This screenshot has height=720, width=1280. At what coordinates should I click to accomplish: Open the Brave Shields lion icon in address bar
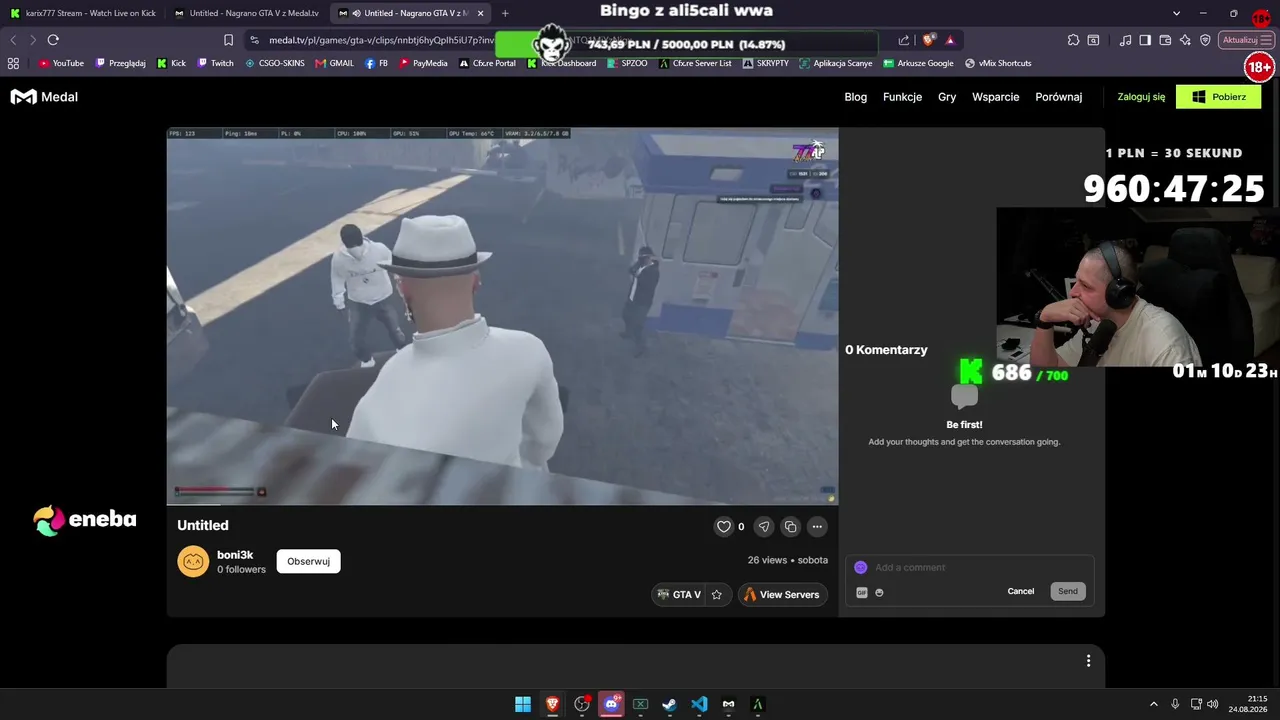929,40
